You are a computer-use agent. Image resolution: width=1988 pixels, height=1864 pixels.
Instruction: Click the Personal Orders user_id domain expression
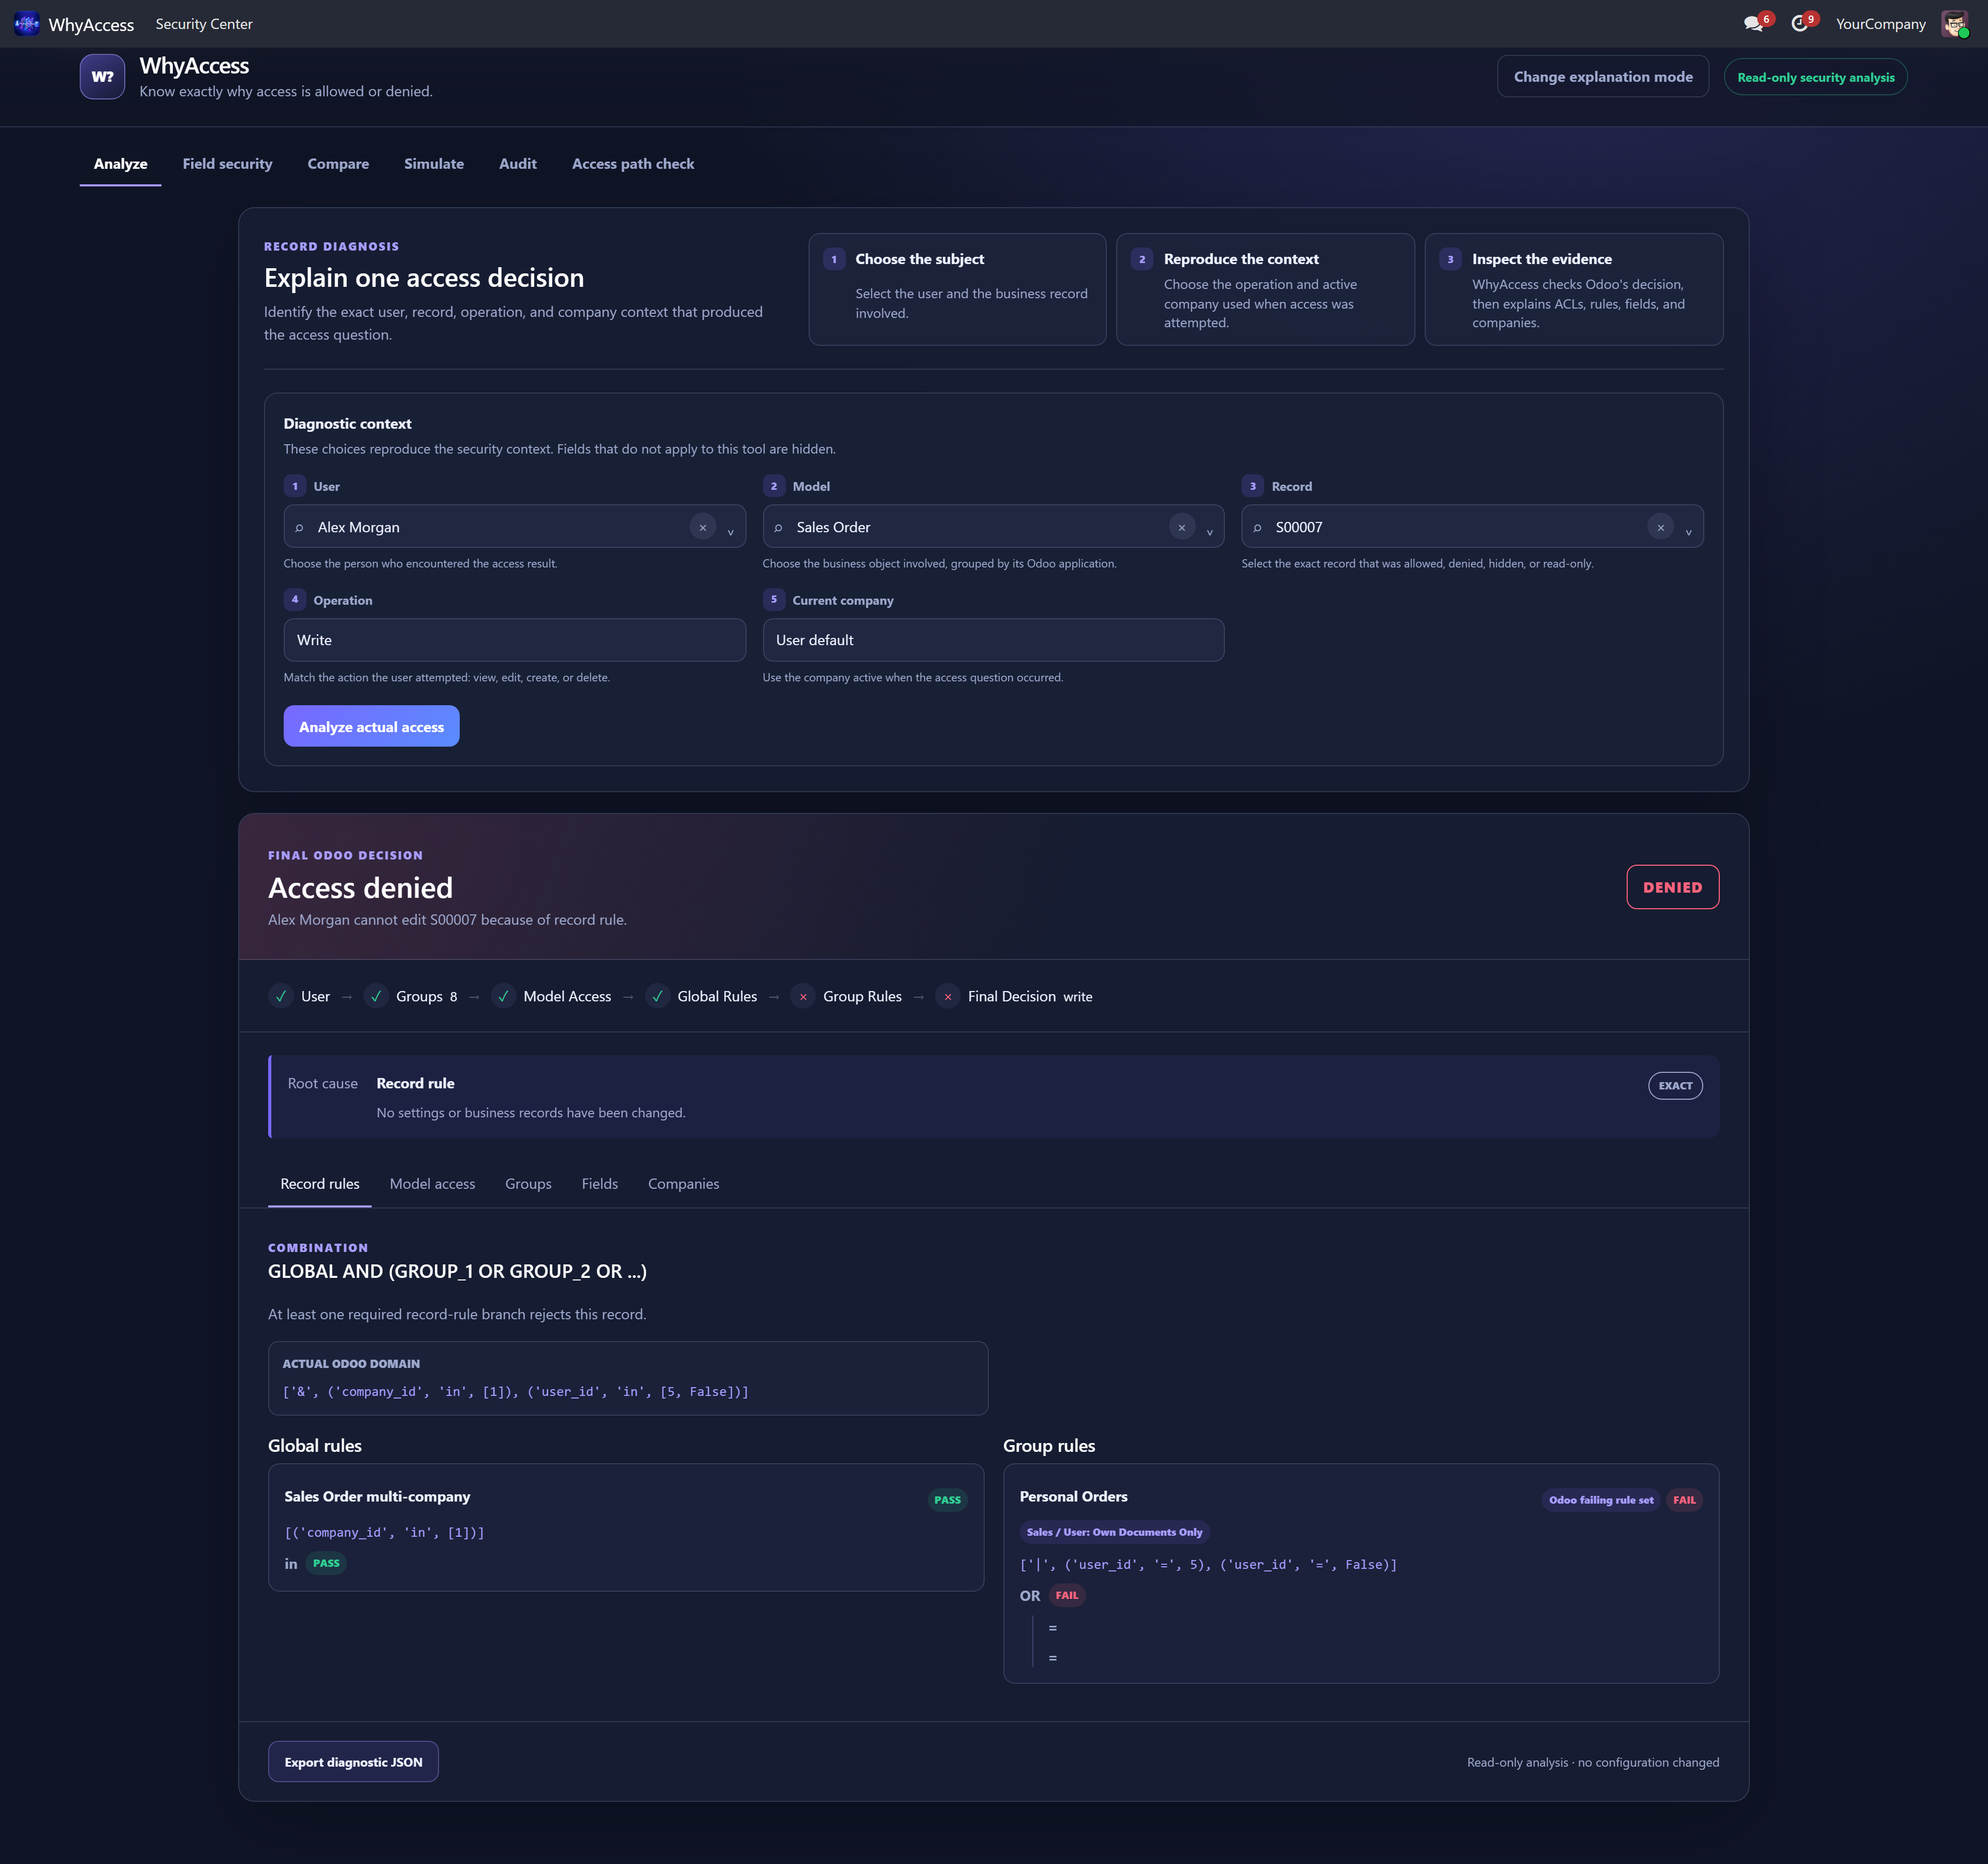point(1208,1565)
